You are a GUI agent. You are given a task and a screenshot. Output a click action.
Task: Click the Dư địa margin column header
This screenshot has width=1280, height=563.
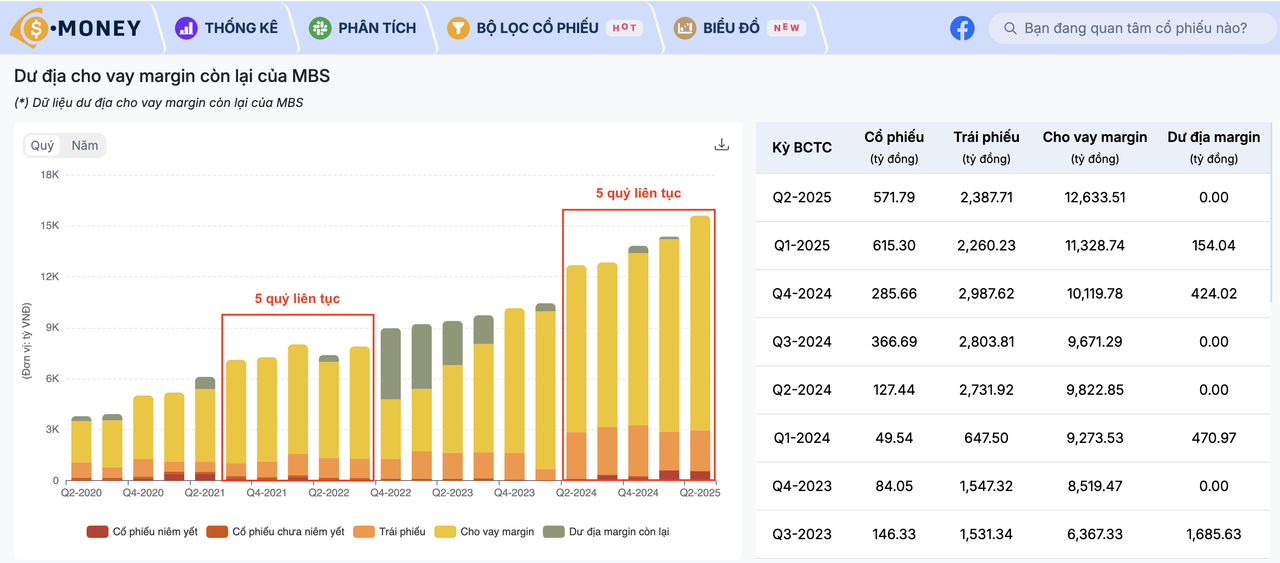click(x=1214, y=147)
